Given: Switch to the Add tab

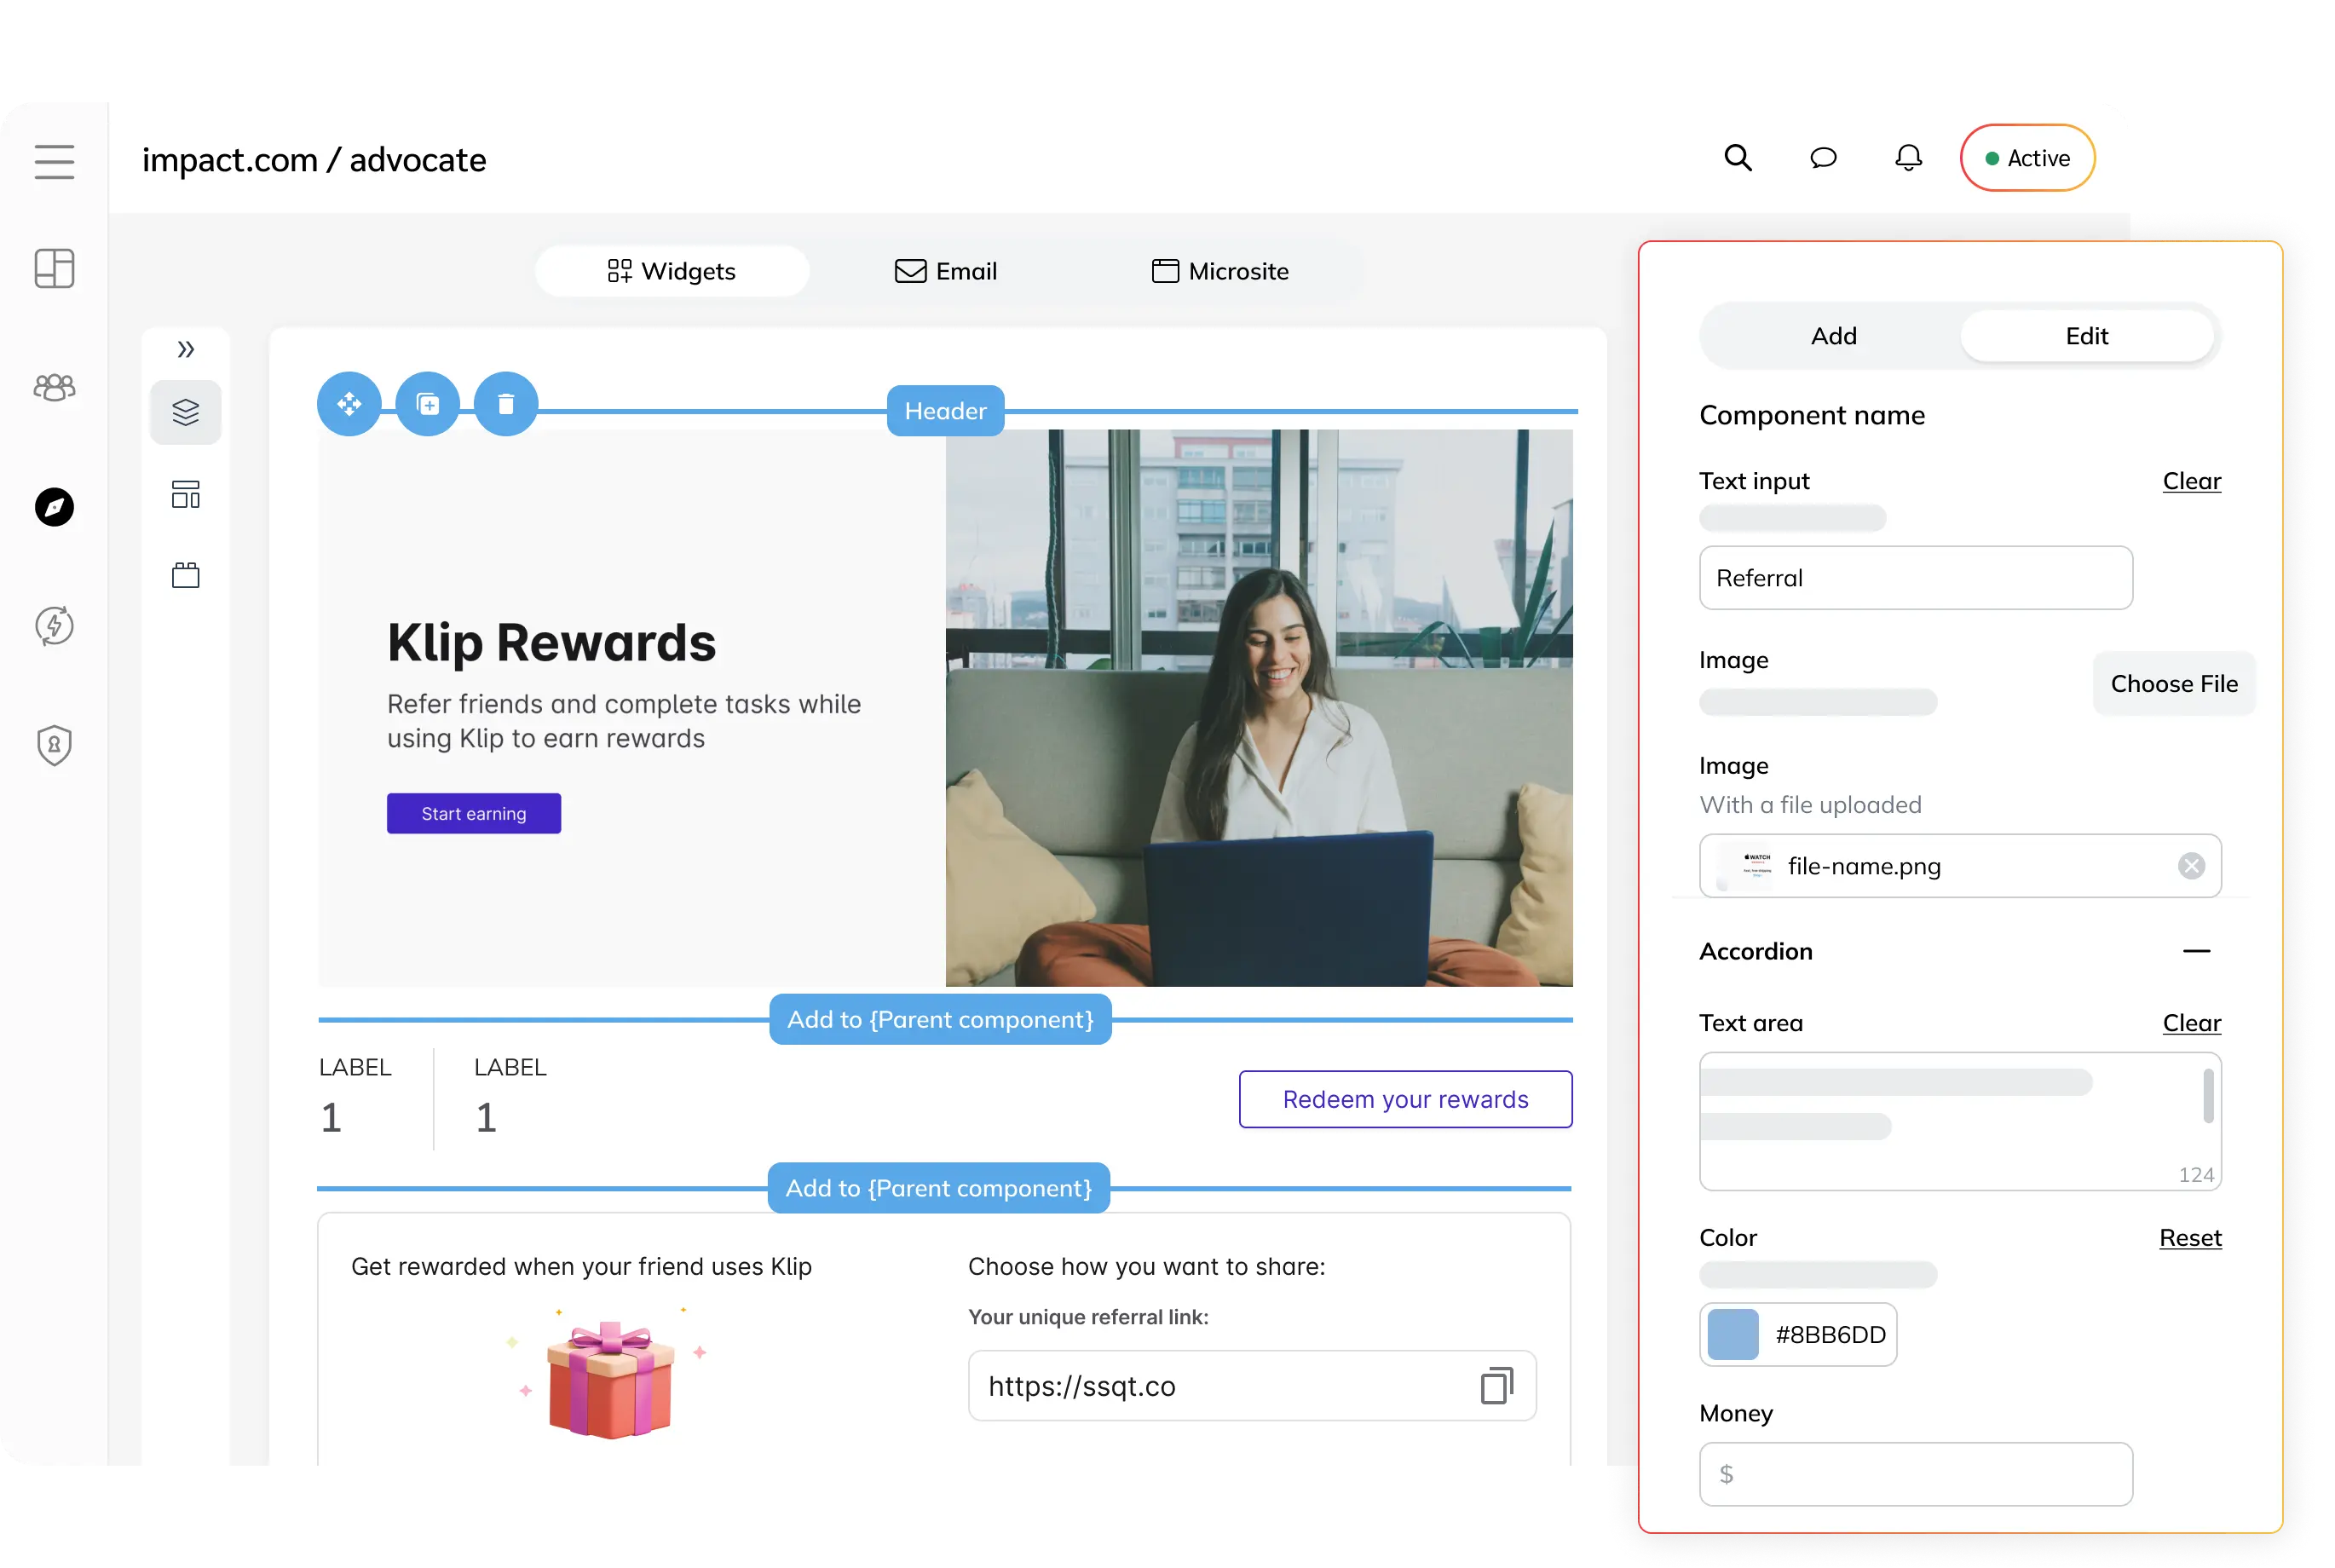Looking at the screenshot, I should coord(1833,335).
